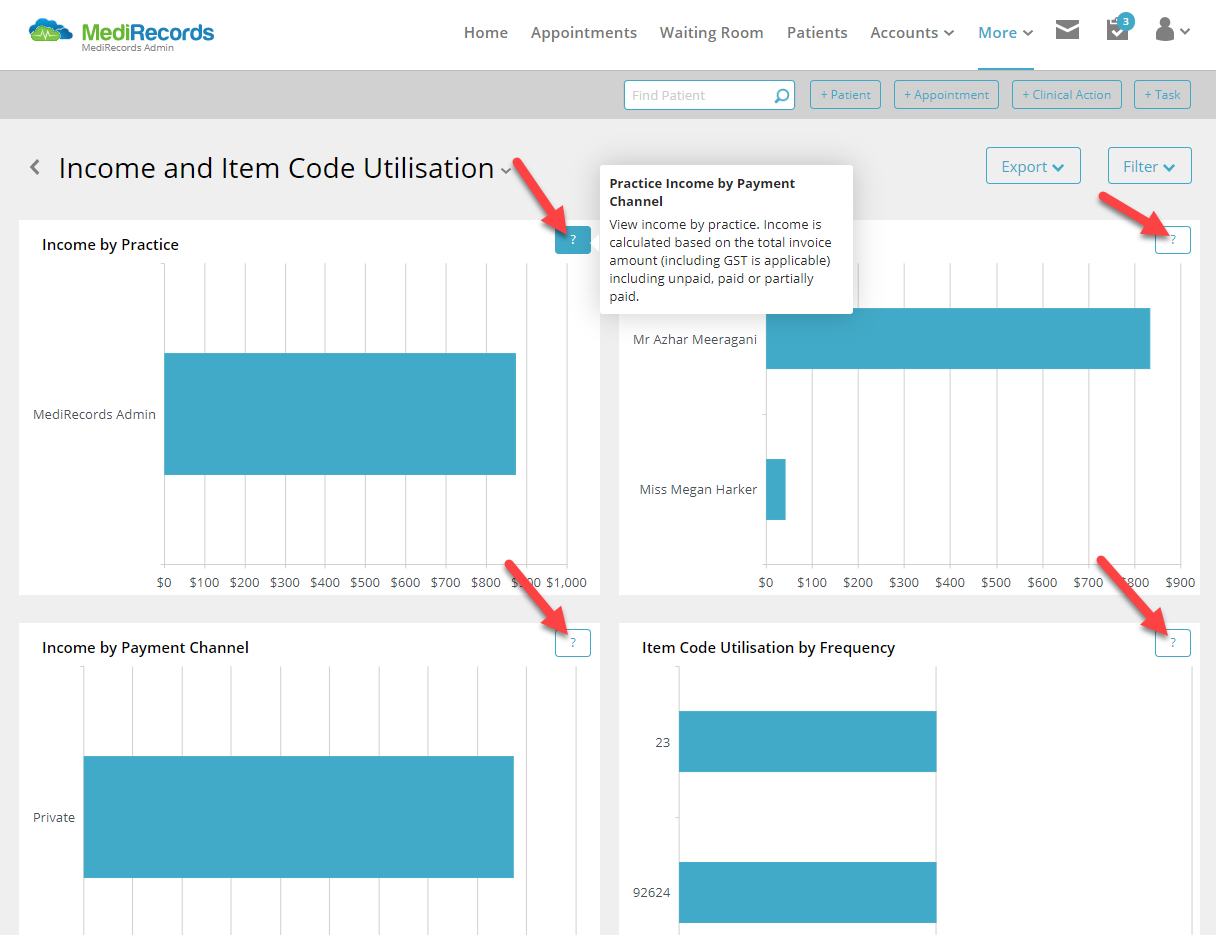Click the Miss Megan Harker bar
This screenshot has width=1216, height=935.
[x=776, y=489]
